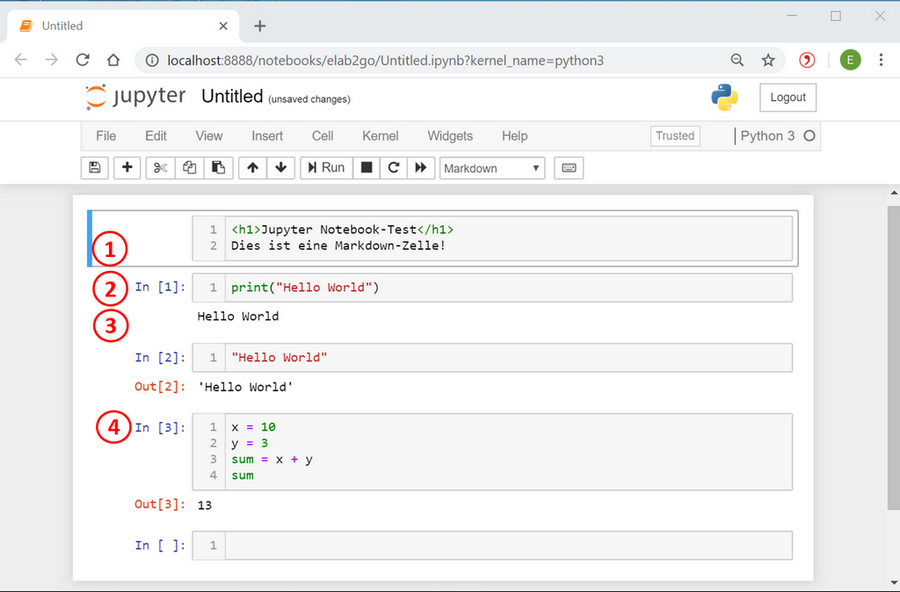Click the Python 3 kernel name
Viewport: 900px width, 592px height.
coord(767,136)
